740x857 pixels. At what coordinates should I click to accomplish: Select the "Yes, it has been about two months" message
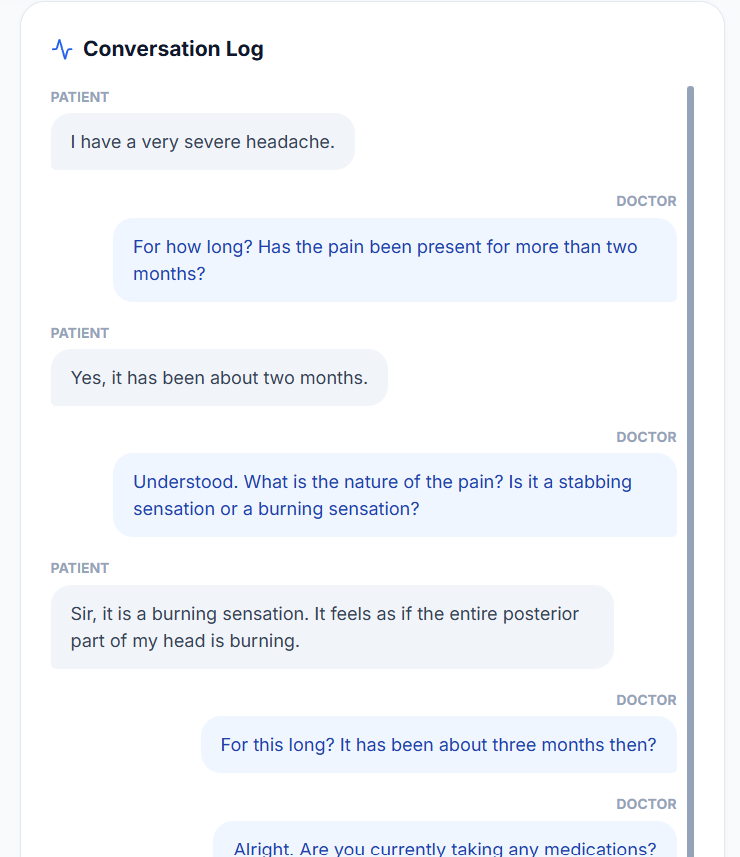219,378
